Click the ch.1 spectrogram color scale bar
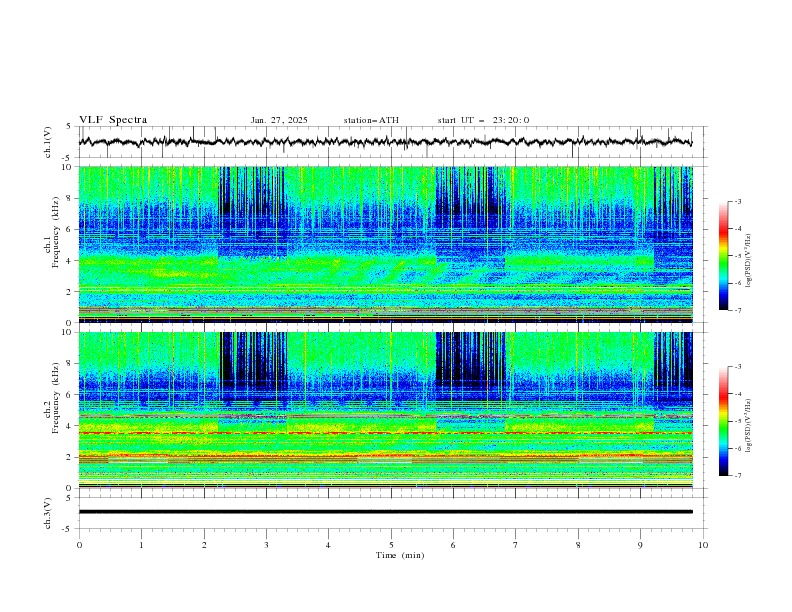The height and width of the screenshot is (612, 792). click(x=724, y=256)
